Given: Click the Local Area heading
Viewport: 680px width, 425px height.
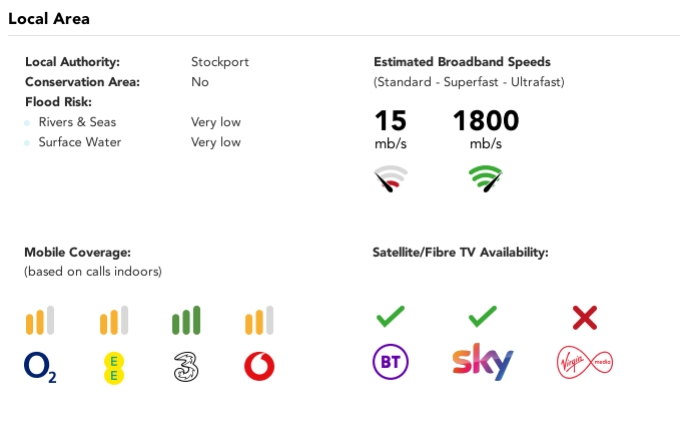Looking at the screenshot, I should click(49, 19).
